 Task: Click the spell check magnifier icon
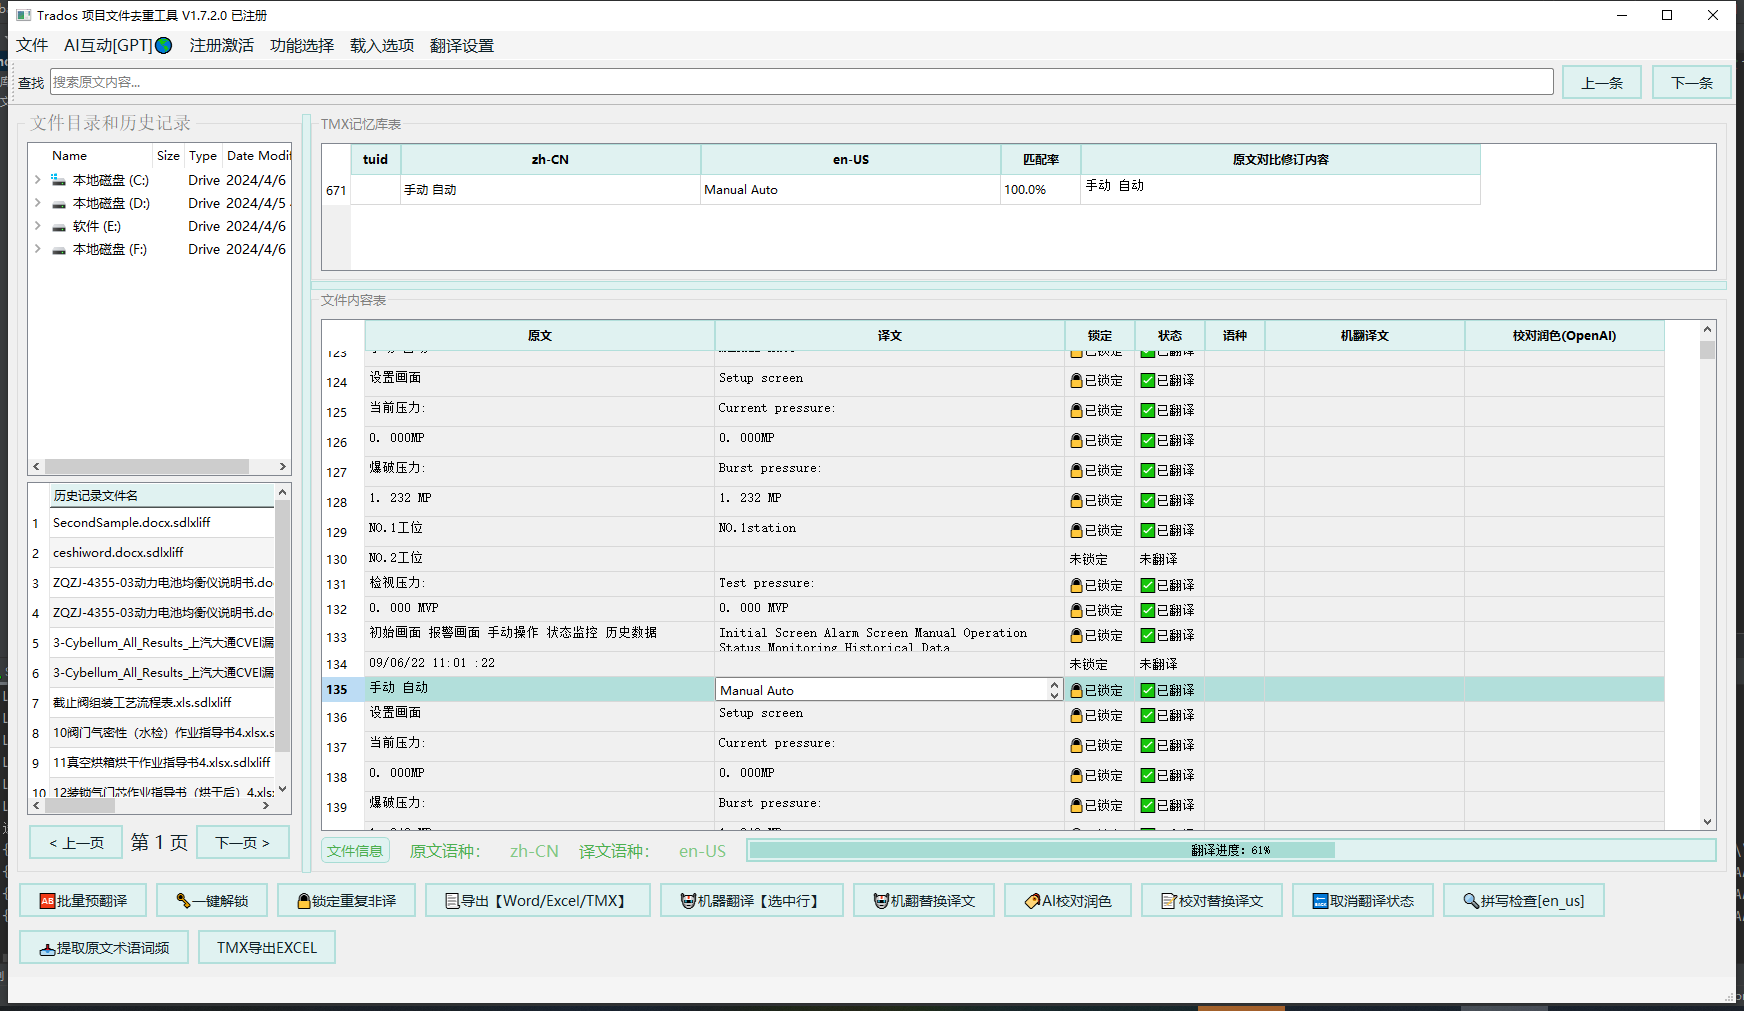pyautogui.click(x=1471, y=901)
